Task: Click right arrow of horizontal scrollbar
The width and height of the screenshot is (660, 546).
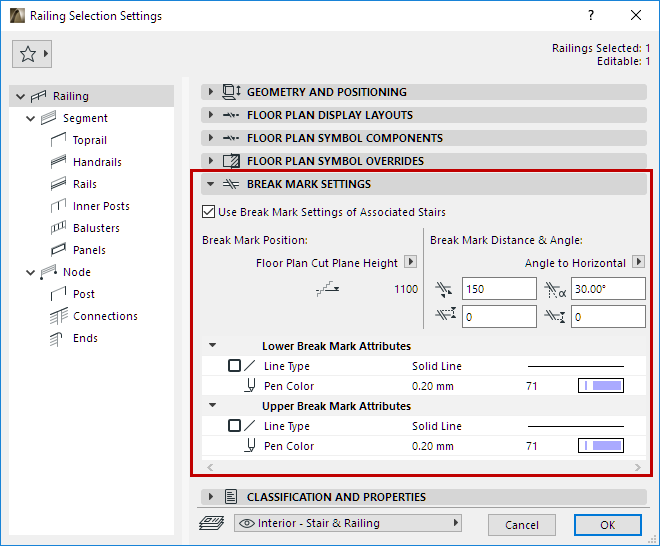Action: tap(638, 467)
